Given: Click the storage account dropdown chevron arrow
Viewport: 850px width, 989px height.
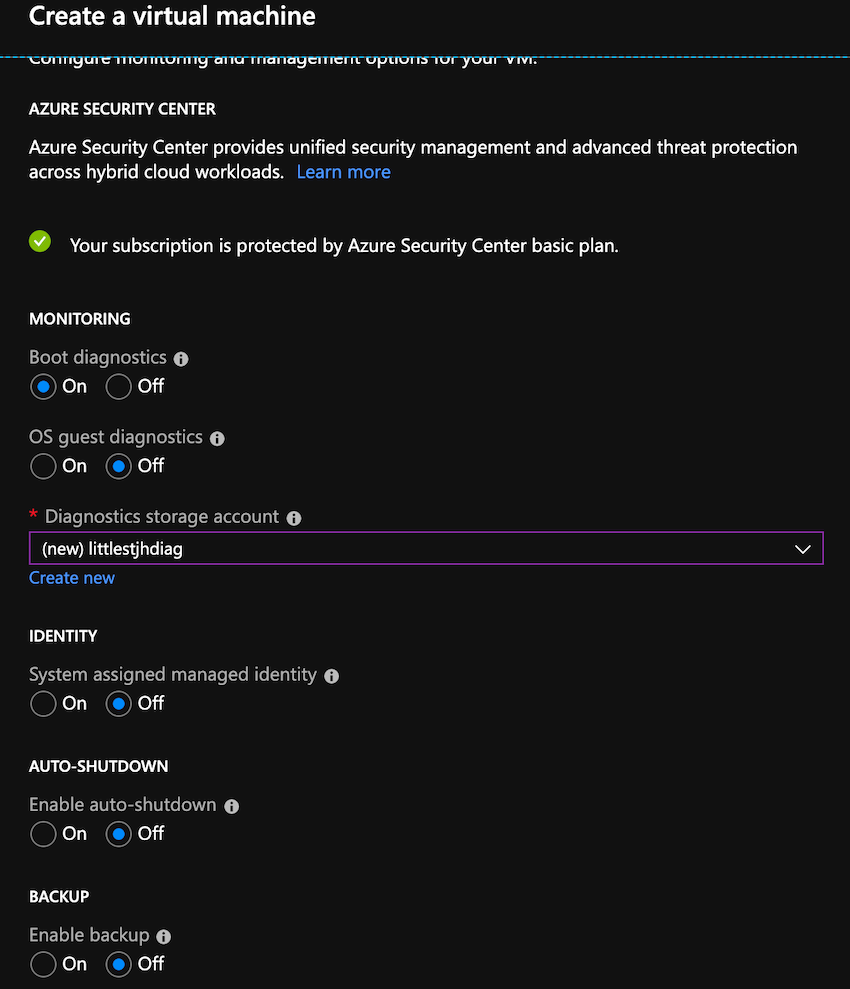Looking at the screenshot, I should coord(801,549).
